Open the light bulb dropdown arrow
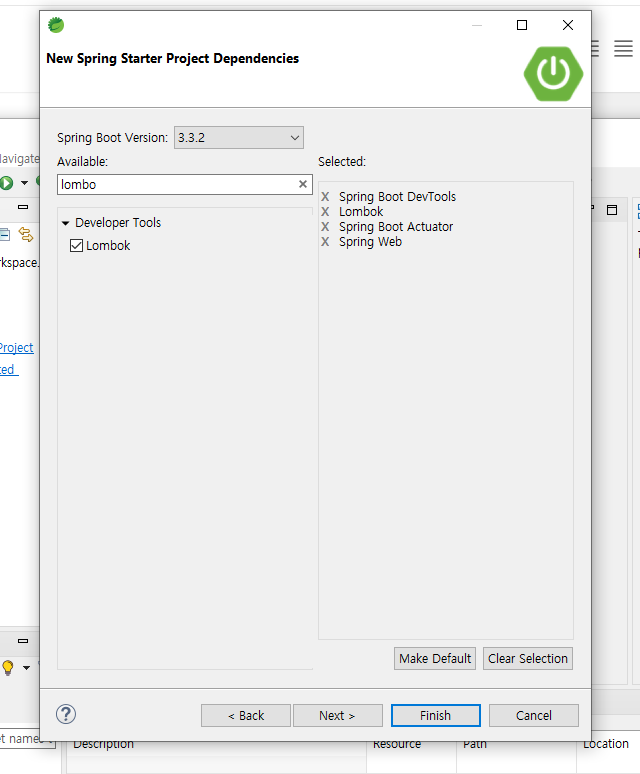This screenshot has height=774, width=640. (x=26, y=668)
